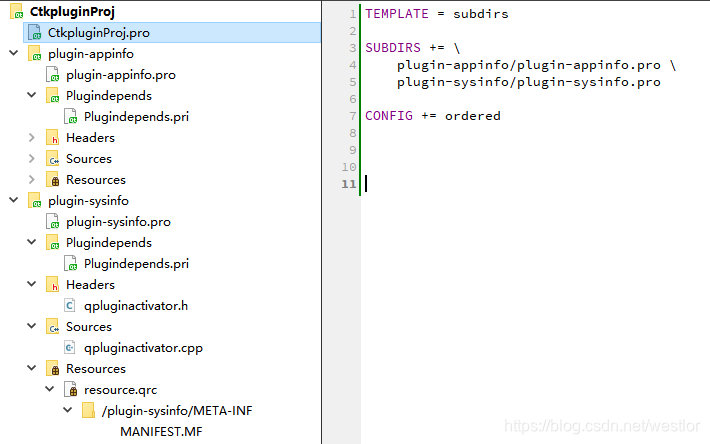Click the Resources folder icon under plugin-sysinfo
The height and width of the screenshot is (444, 710).
pos(53,369)
